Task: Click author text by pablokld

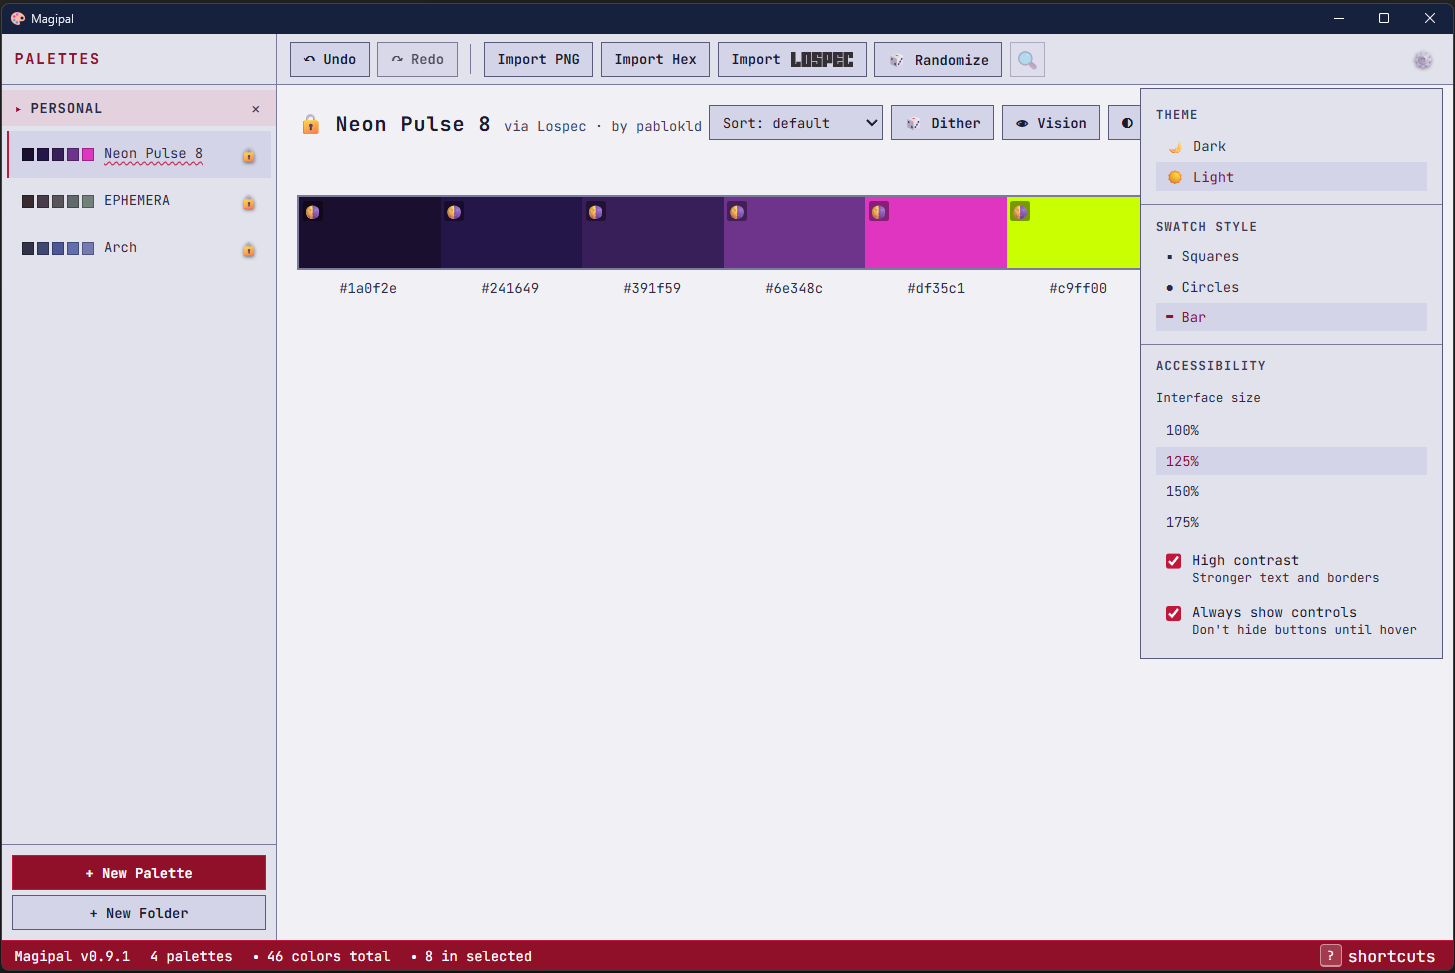Action: coord(657,126)
